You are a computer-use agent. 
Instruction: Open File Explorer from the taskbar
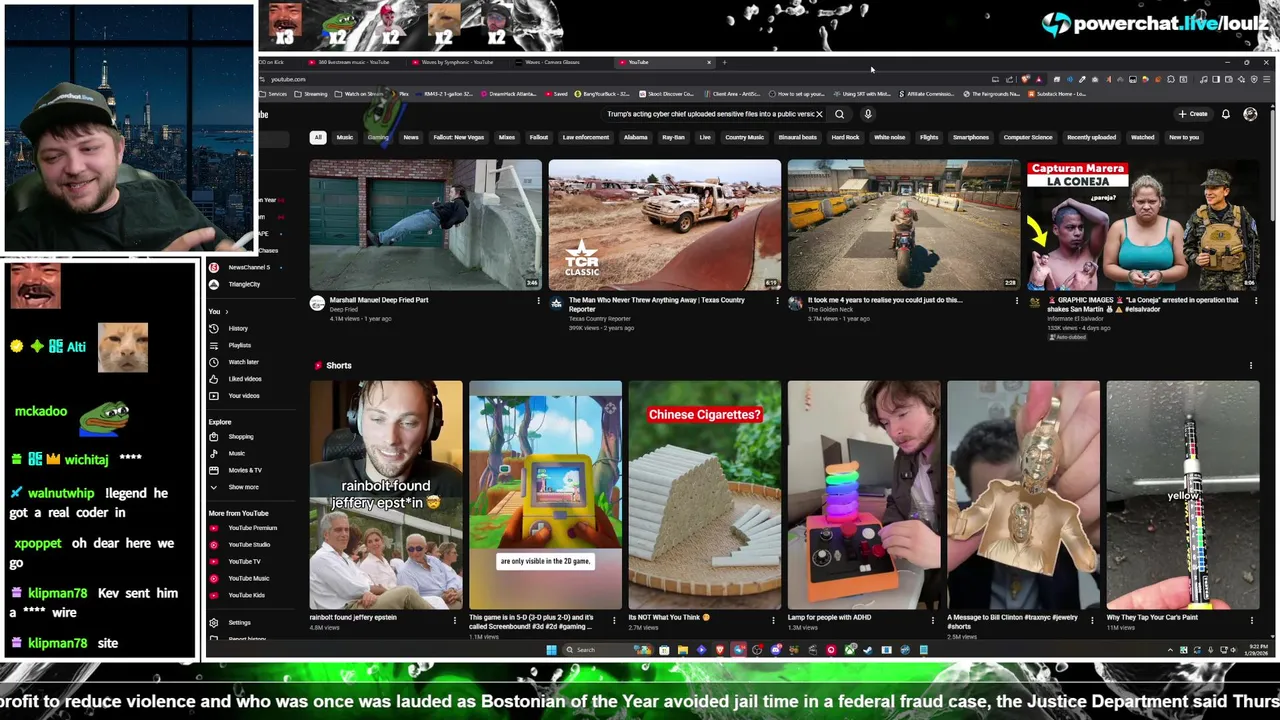pos(683,650)
